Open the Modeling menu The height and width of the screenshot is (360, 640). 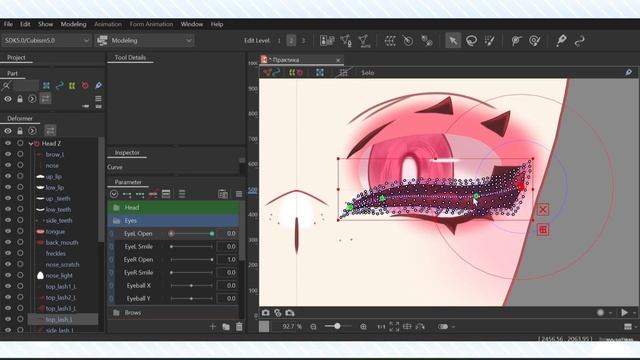point(73,24)
